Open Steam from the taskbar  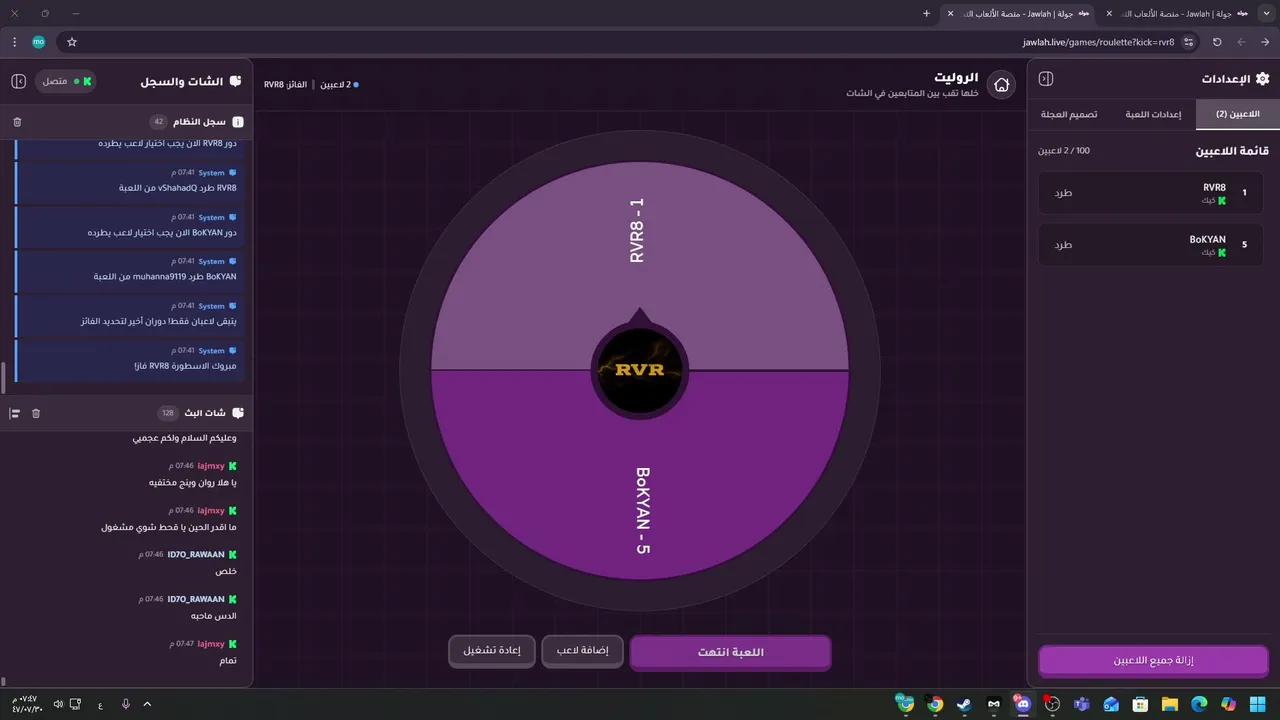point(963,704)
